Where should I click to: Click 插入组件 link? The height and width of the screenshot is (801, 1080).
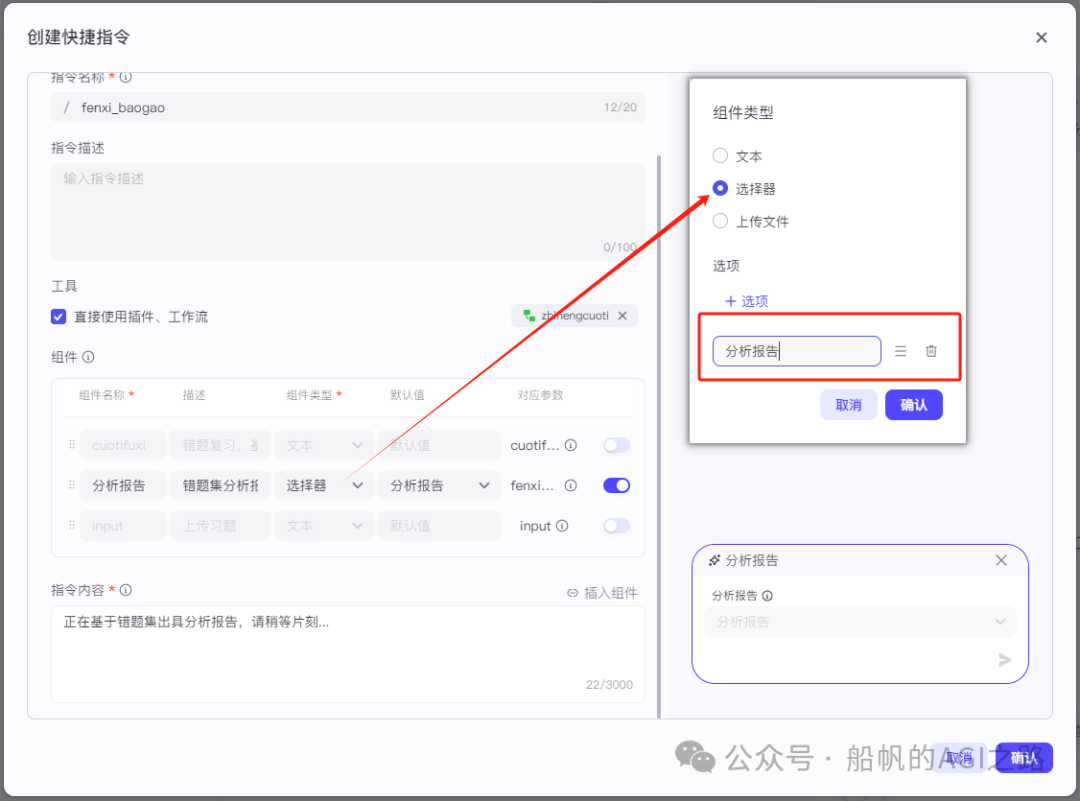602,592
